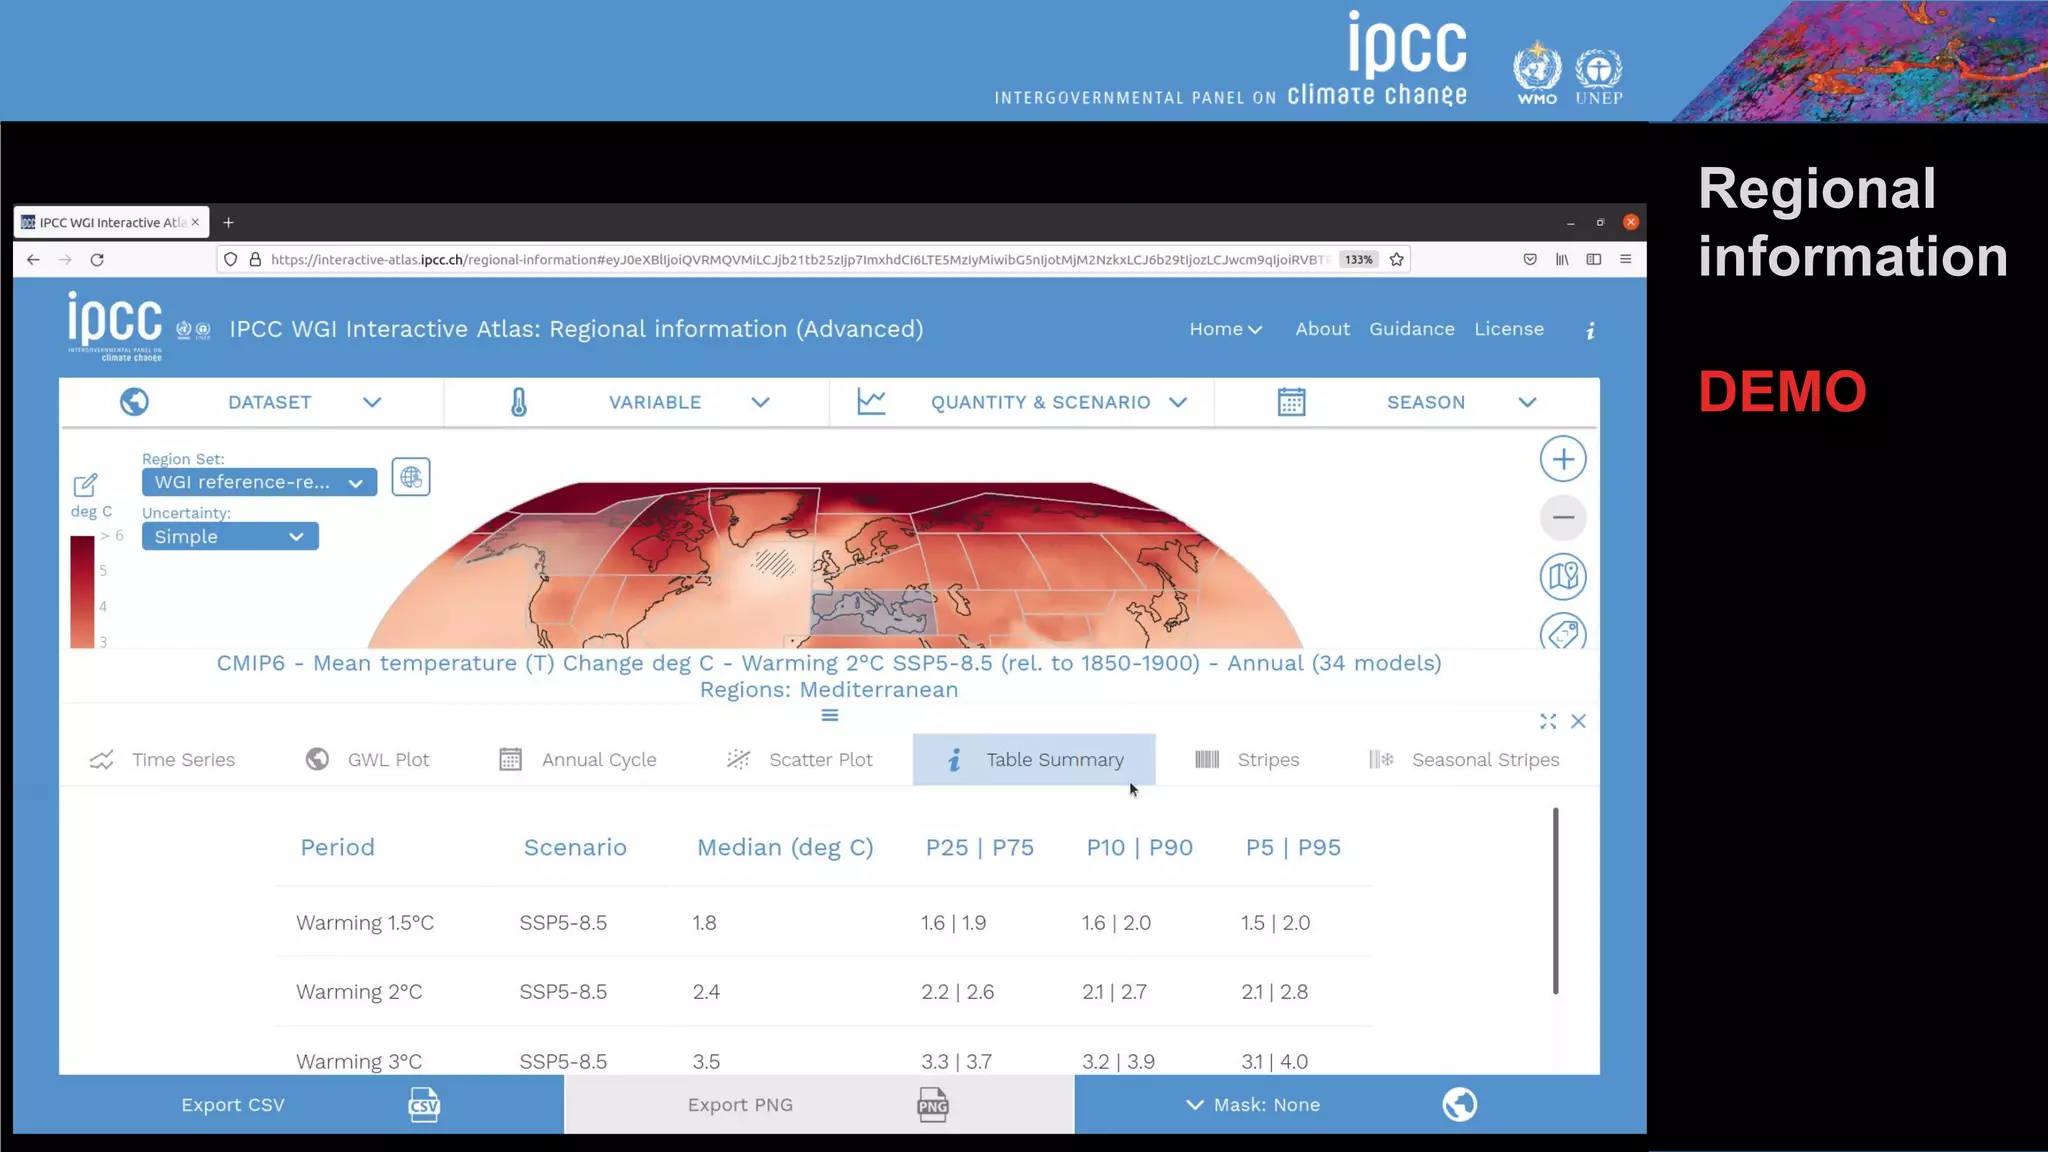Click the table vertical scrollbar
The width and height of the screenshot is (2048, 1152).
tap(1555, 901)
